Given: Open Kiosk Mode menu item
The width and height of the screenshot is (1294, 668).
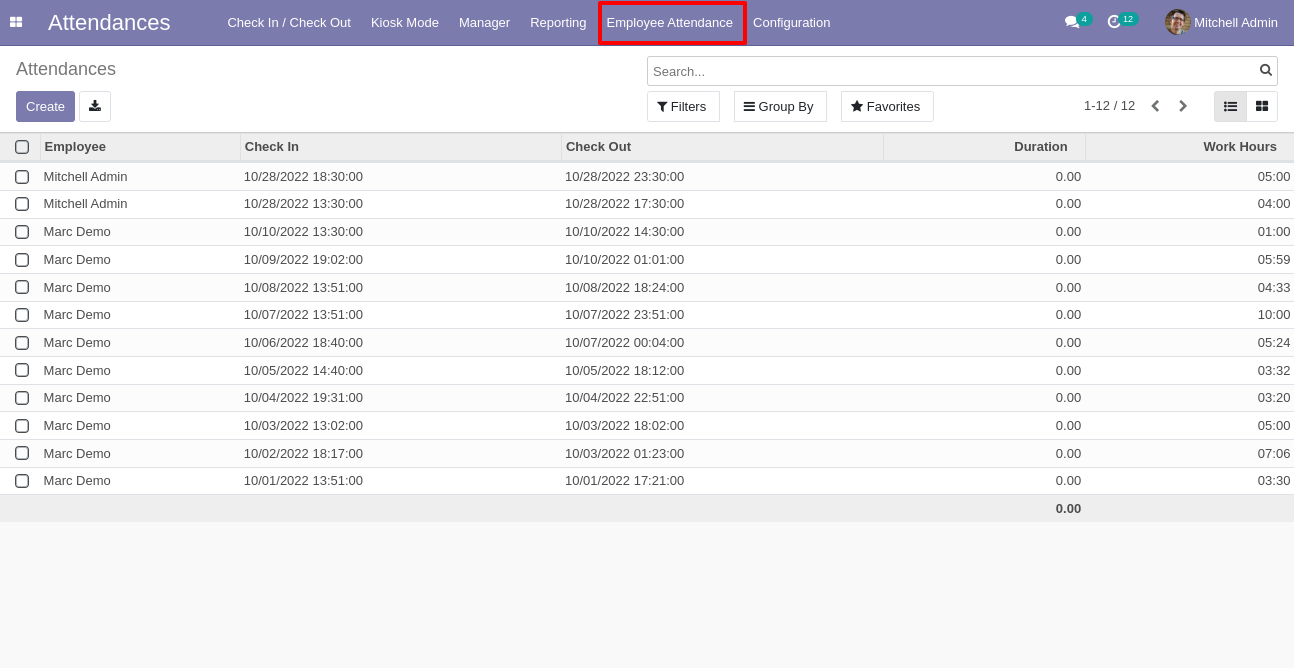Looking at the screenshot, I should pos(405,22).
